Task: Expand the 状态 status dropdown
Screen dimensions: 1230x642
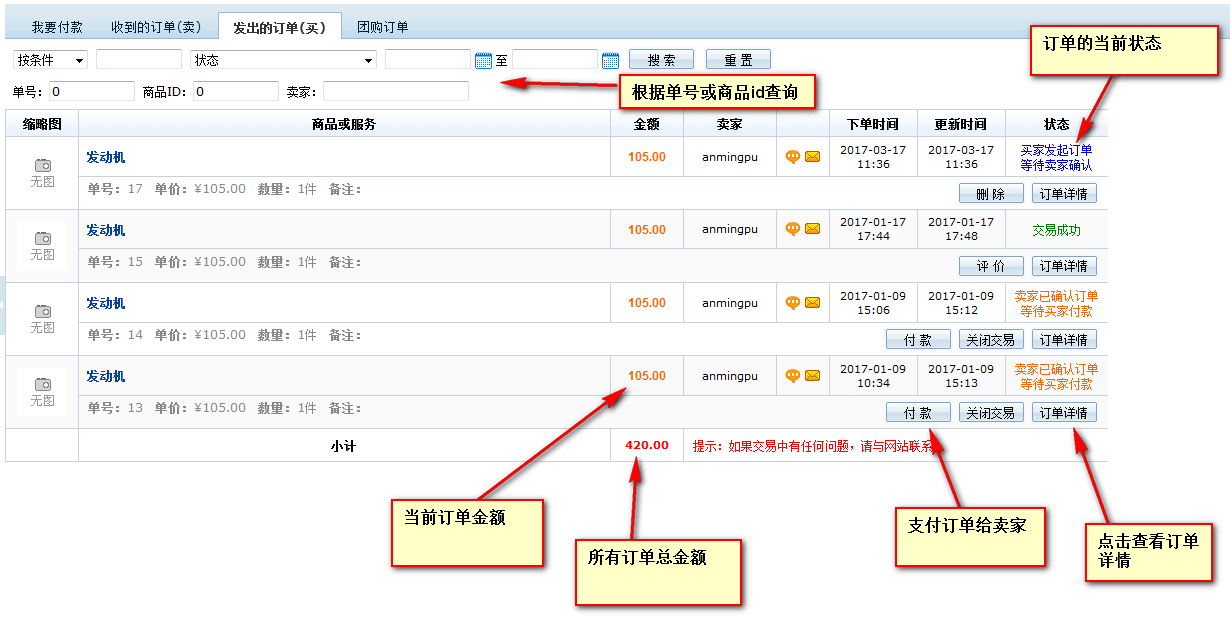Action: click(283, 60)
